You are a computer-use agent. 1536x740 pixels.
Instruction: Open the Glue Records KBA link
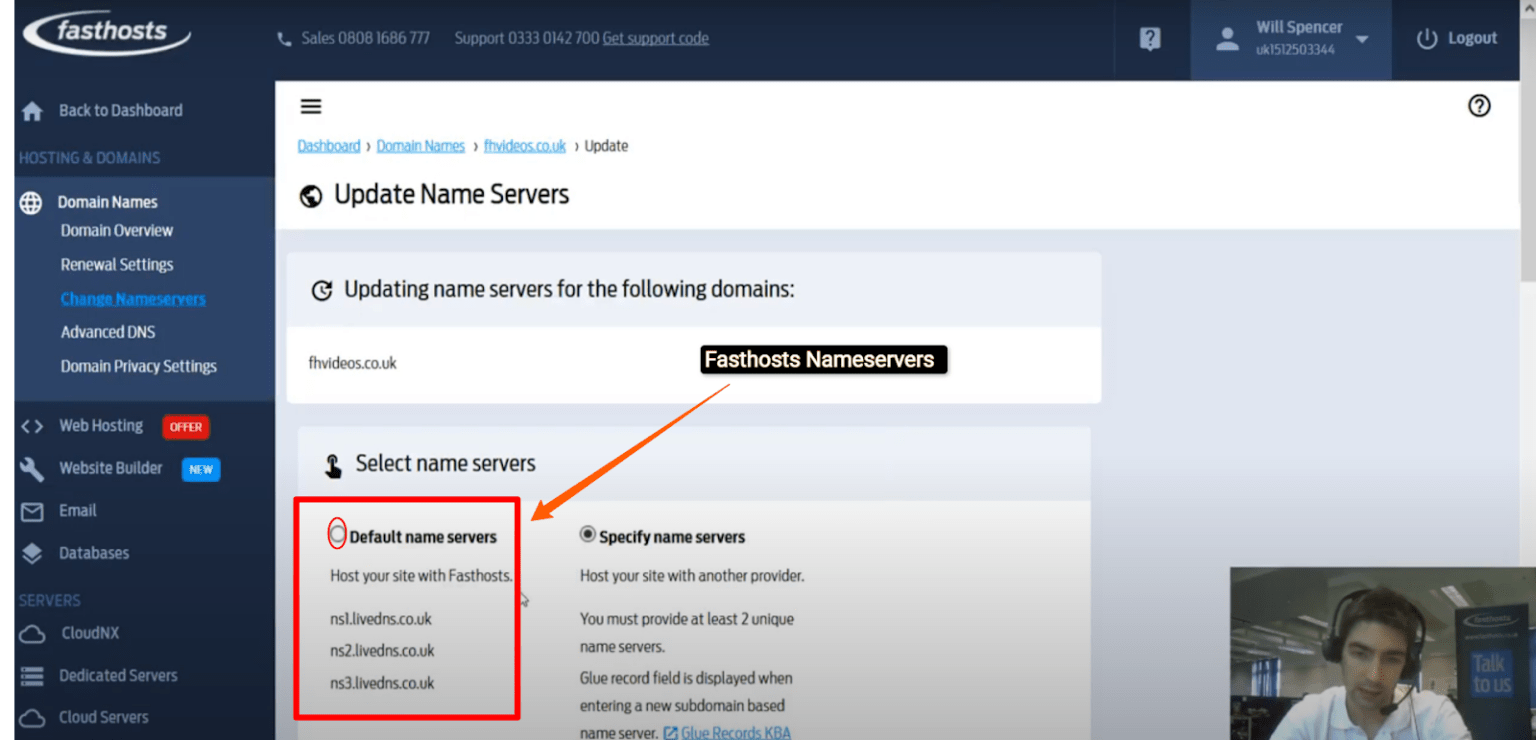(735, 732)
